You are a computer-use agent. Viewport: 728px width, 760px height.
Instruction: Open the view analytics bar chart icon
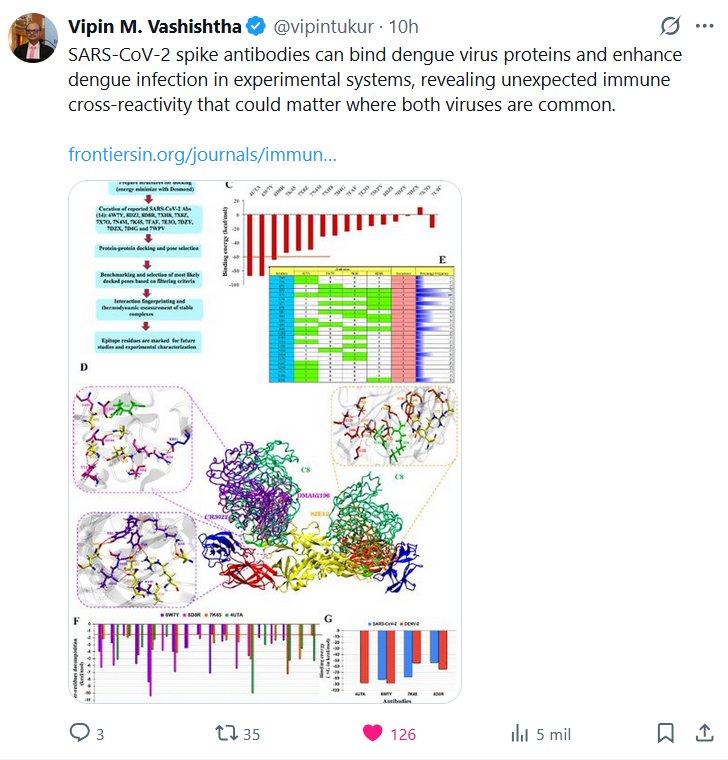(x=520, y=734)
